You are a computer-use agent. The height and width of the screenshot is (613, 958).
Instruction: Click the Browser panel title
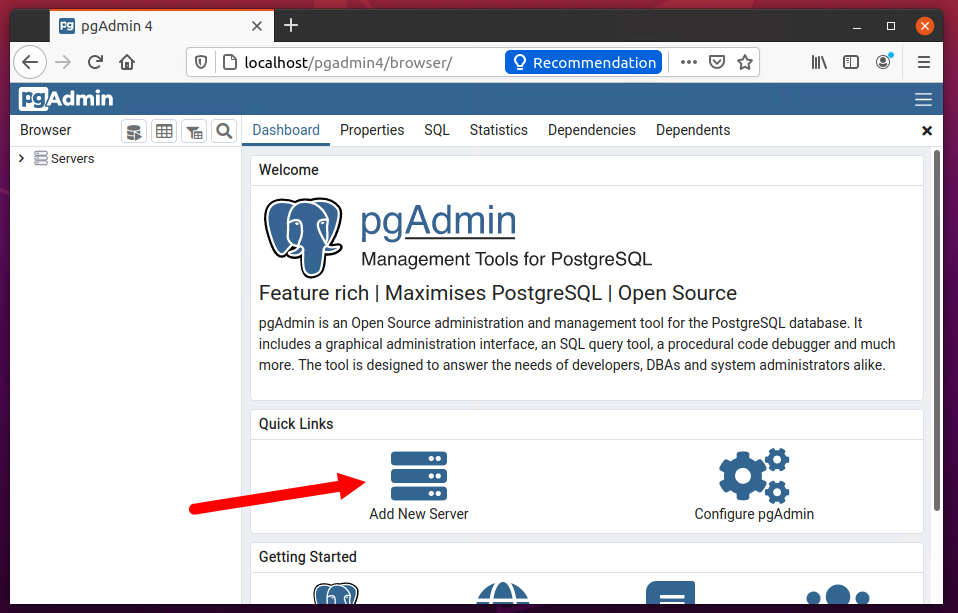[46, 130]
